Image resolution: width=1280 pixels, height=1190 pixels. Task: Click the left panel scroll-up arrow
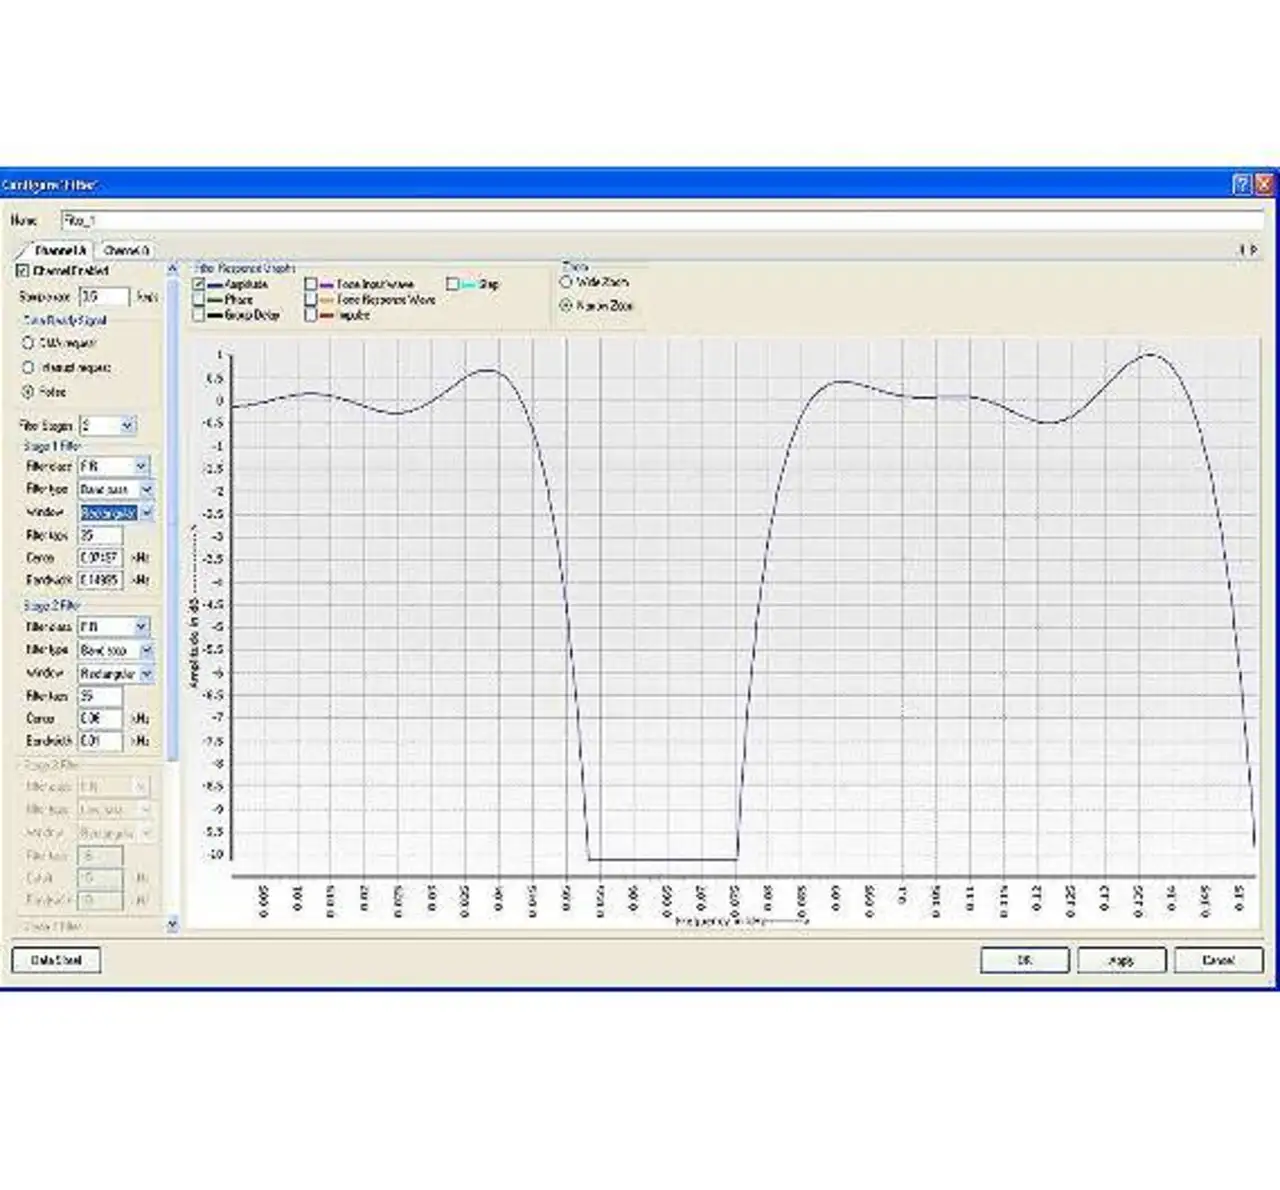click(172, 269)
